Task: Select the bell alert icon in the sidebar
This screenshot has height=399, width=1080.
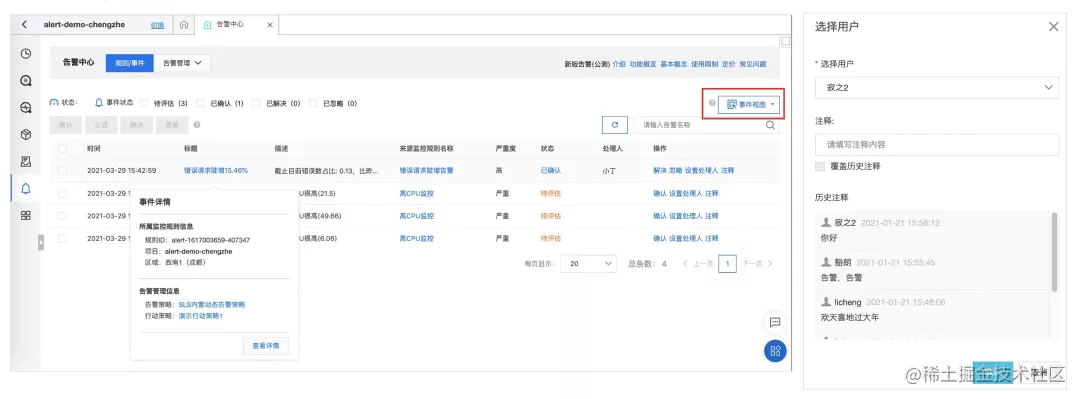Action: point(25,188)
